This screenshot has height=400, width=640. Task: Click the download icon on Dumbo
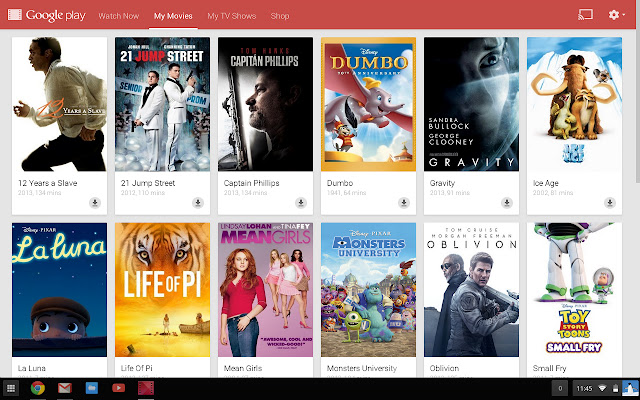point(404,202)
